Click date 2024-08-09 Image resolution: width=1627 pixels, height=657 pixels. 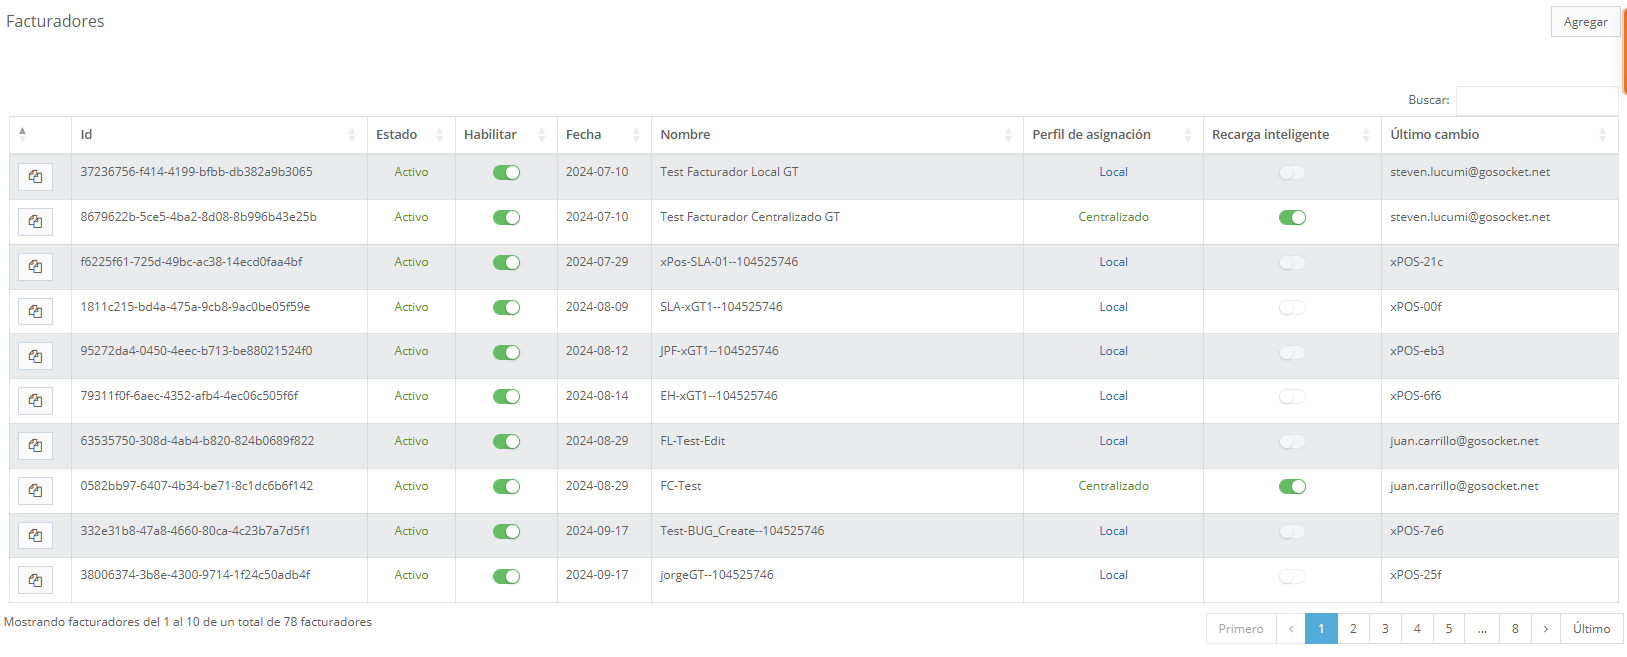[597, 307]
